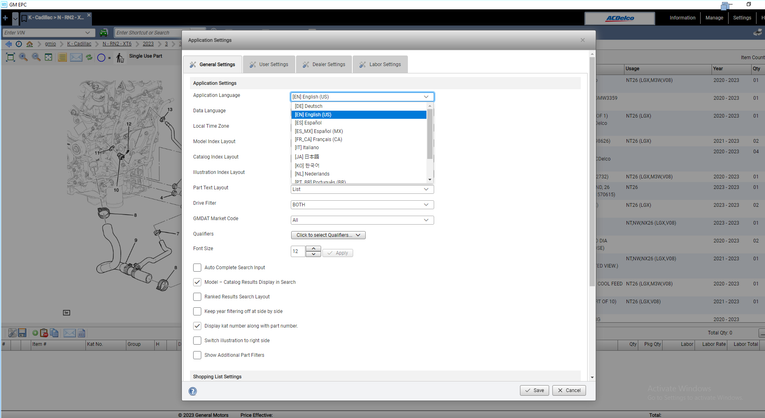765x418 pixels.
Task: Switch to the User Settings tab
Action: 268,64
